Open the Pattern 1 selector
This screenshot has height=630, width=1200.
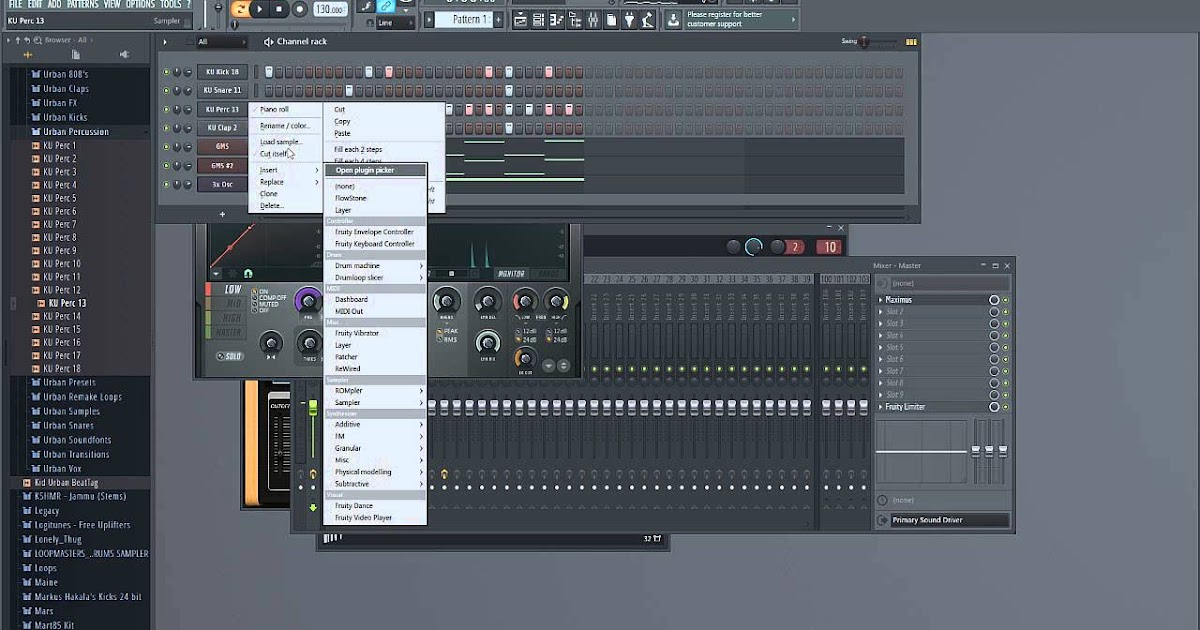coord(471,19)
